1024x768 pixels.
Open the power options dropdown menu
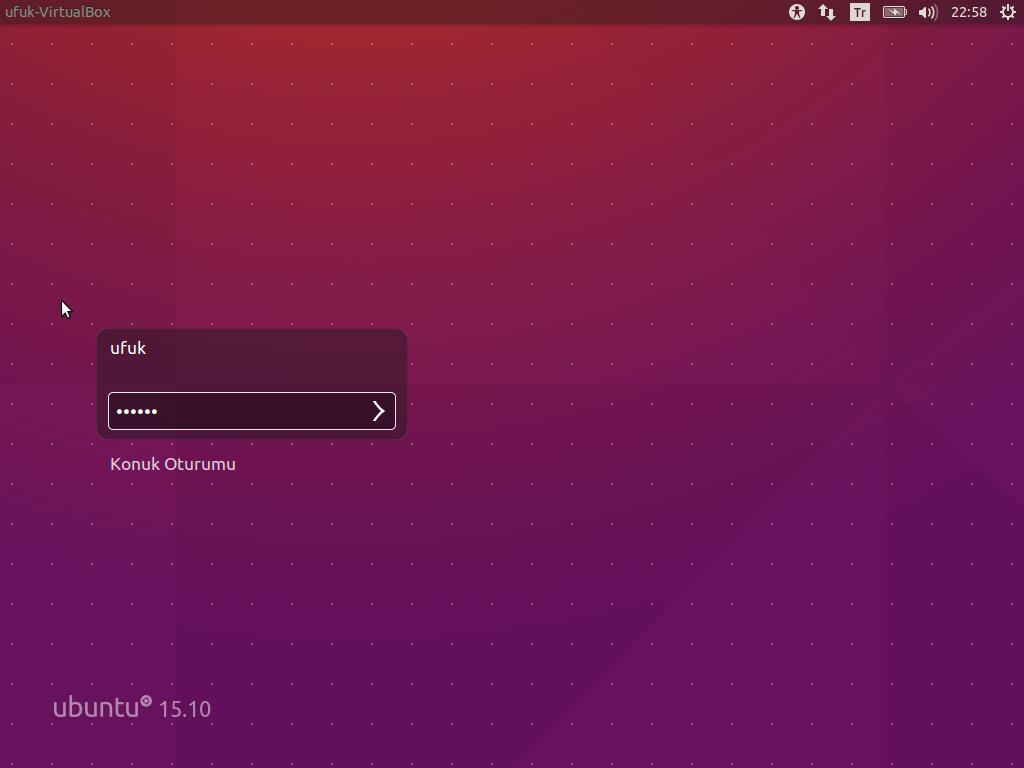point(1008,12)
